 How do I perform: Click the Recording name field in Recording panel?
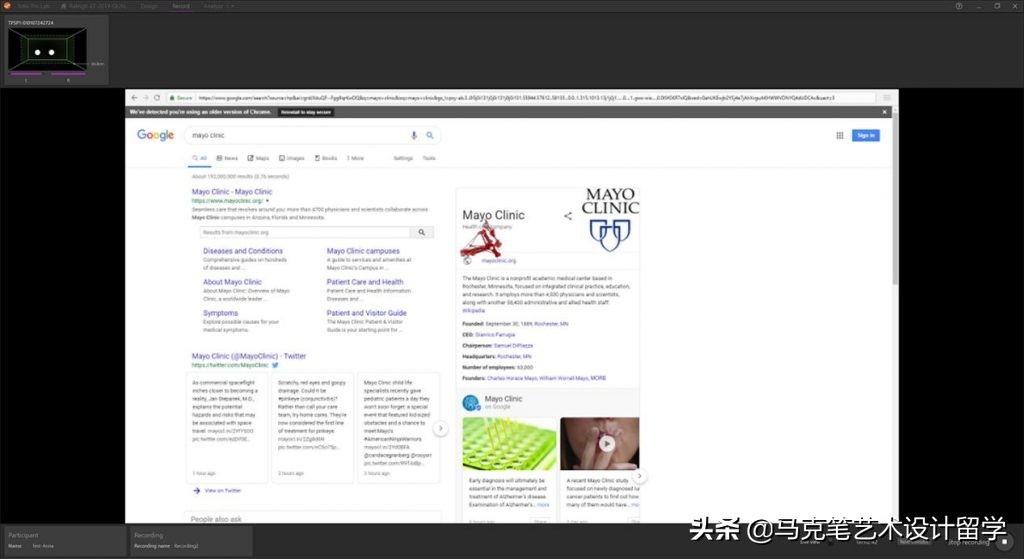[187, 546]
